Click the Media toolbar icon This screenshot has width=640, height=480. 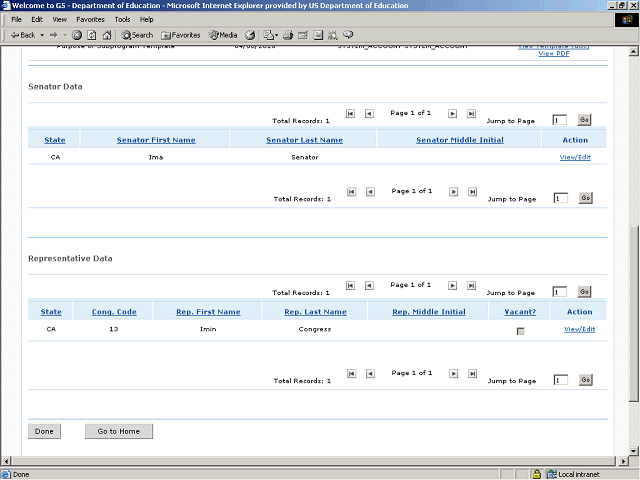[x=223, y=35]
